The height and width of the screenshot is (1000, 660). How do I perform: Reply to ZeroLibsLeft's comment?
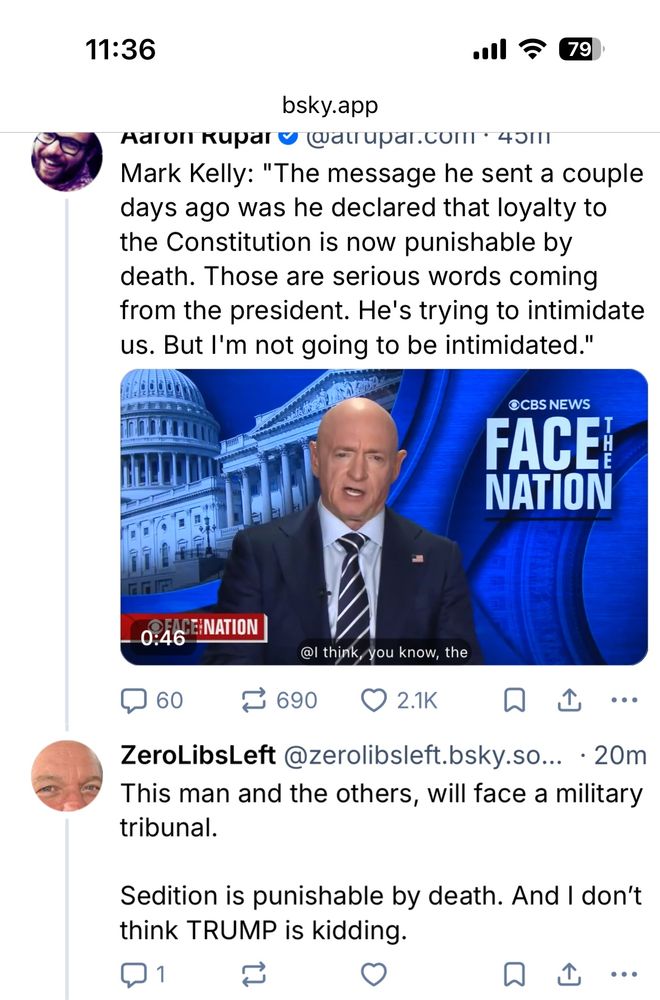(135, 973)
